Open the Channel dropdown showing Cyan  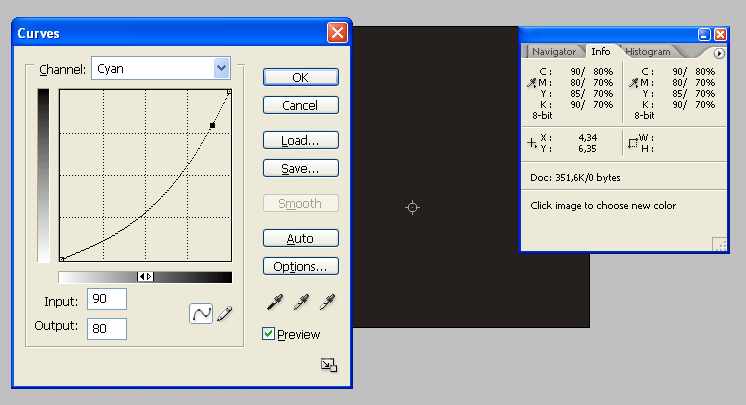[161, 69]
